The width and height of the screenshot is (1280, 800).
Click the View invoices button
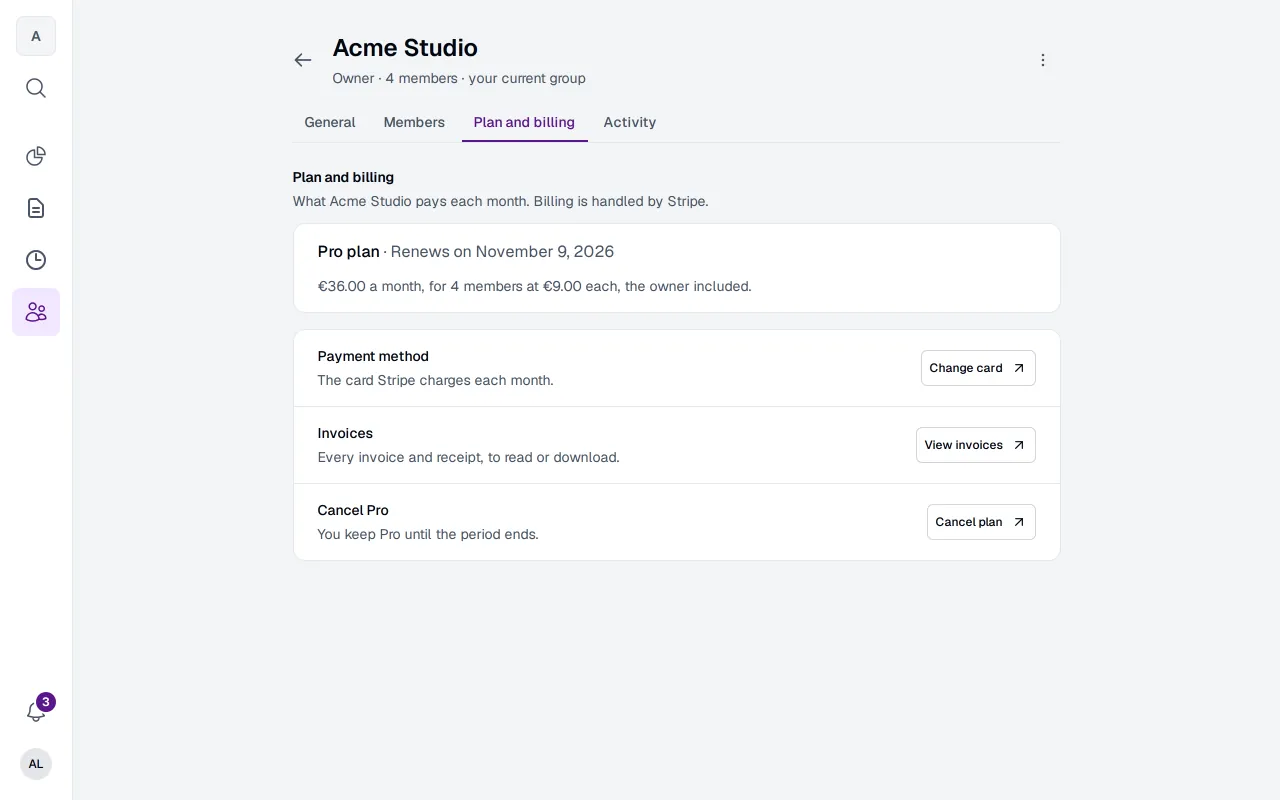point(976,445)
